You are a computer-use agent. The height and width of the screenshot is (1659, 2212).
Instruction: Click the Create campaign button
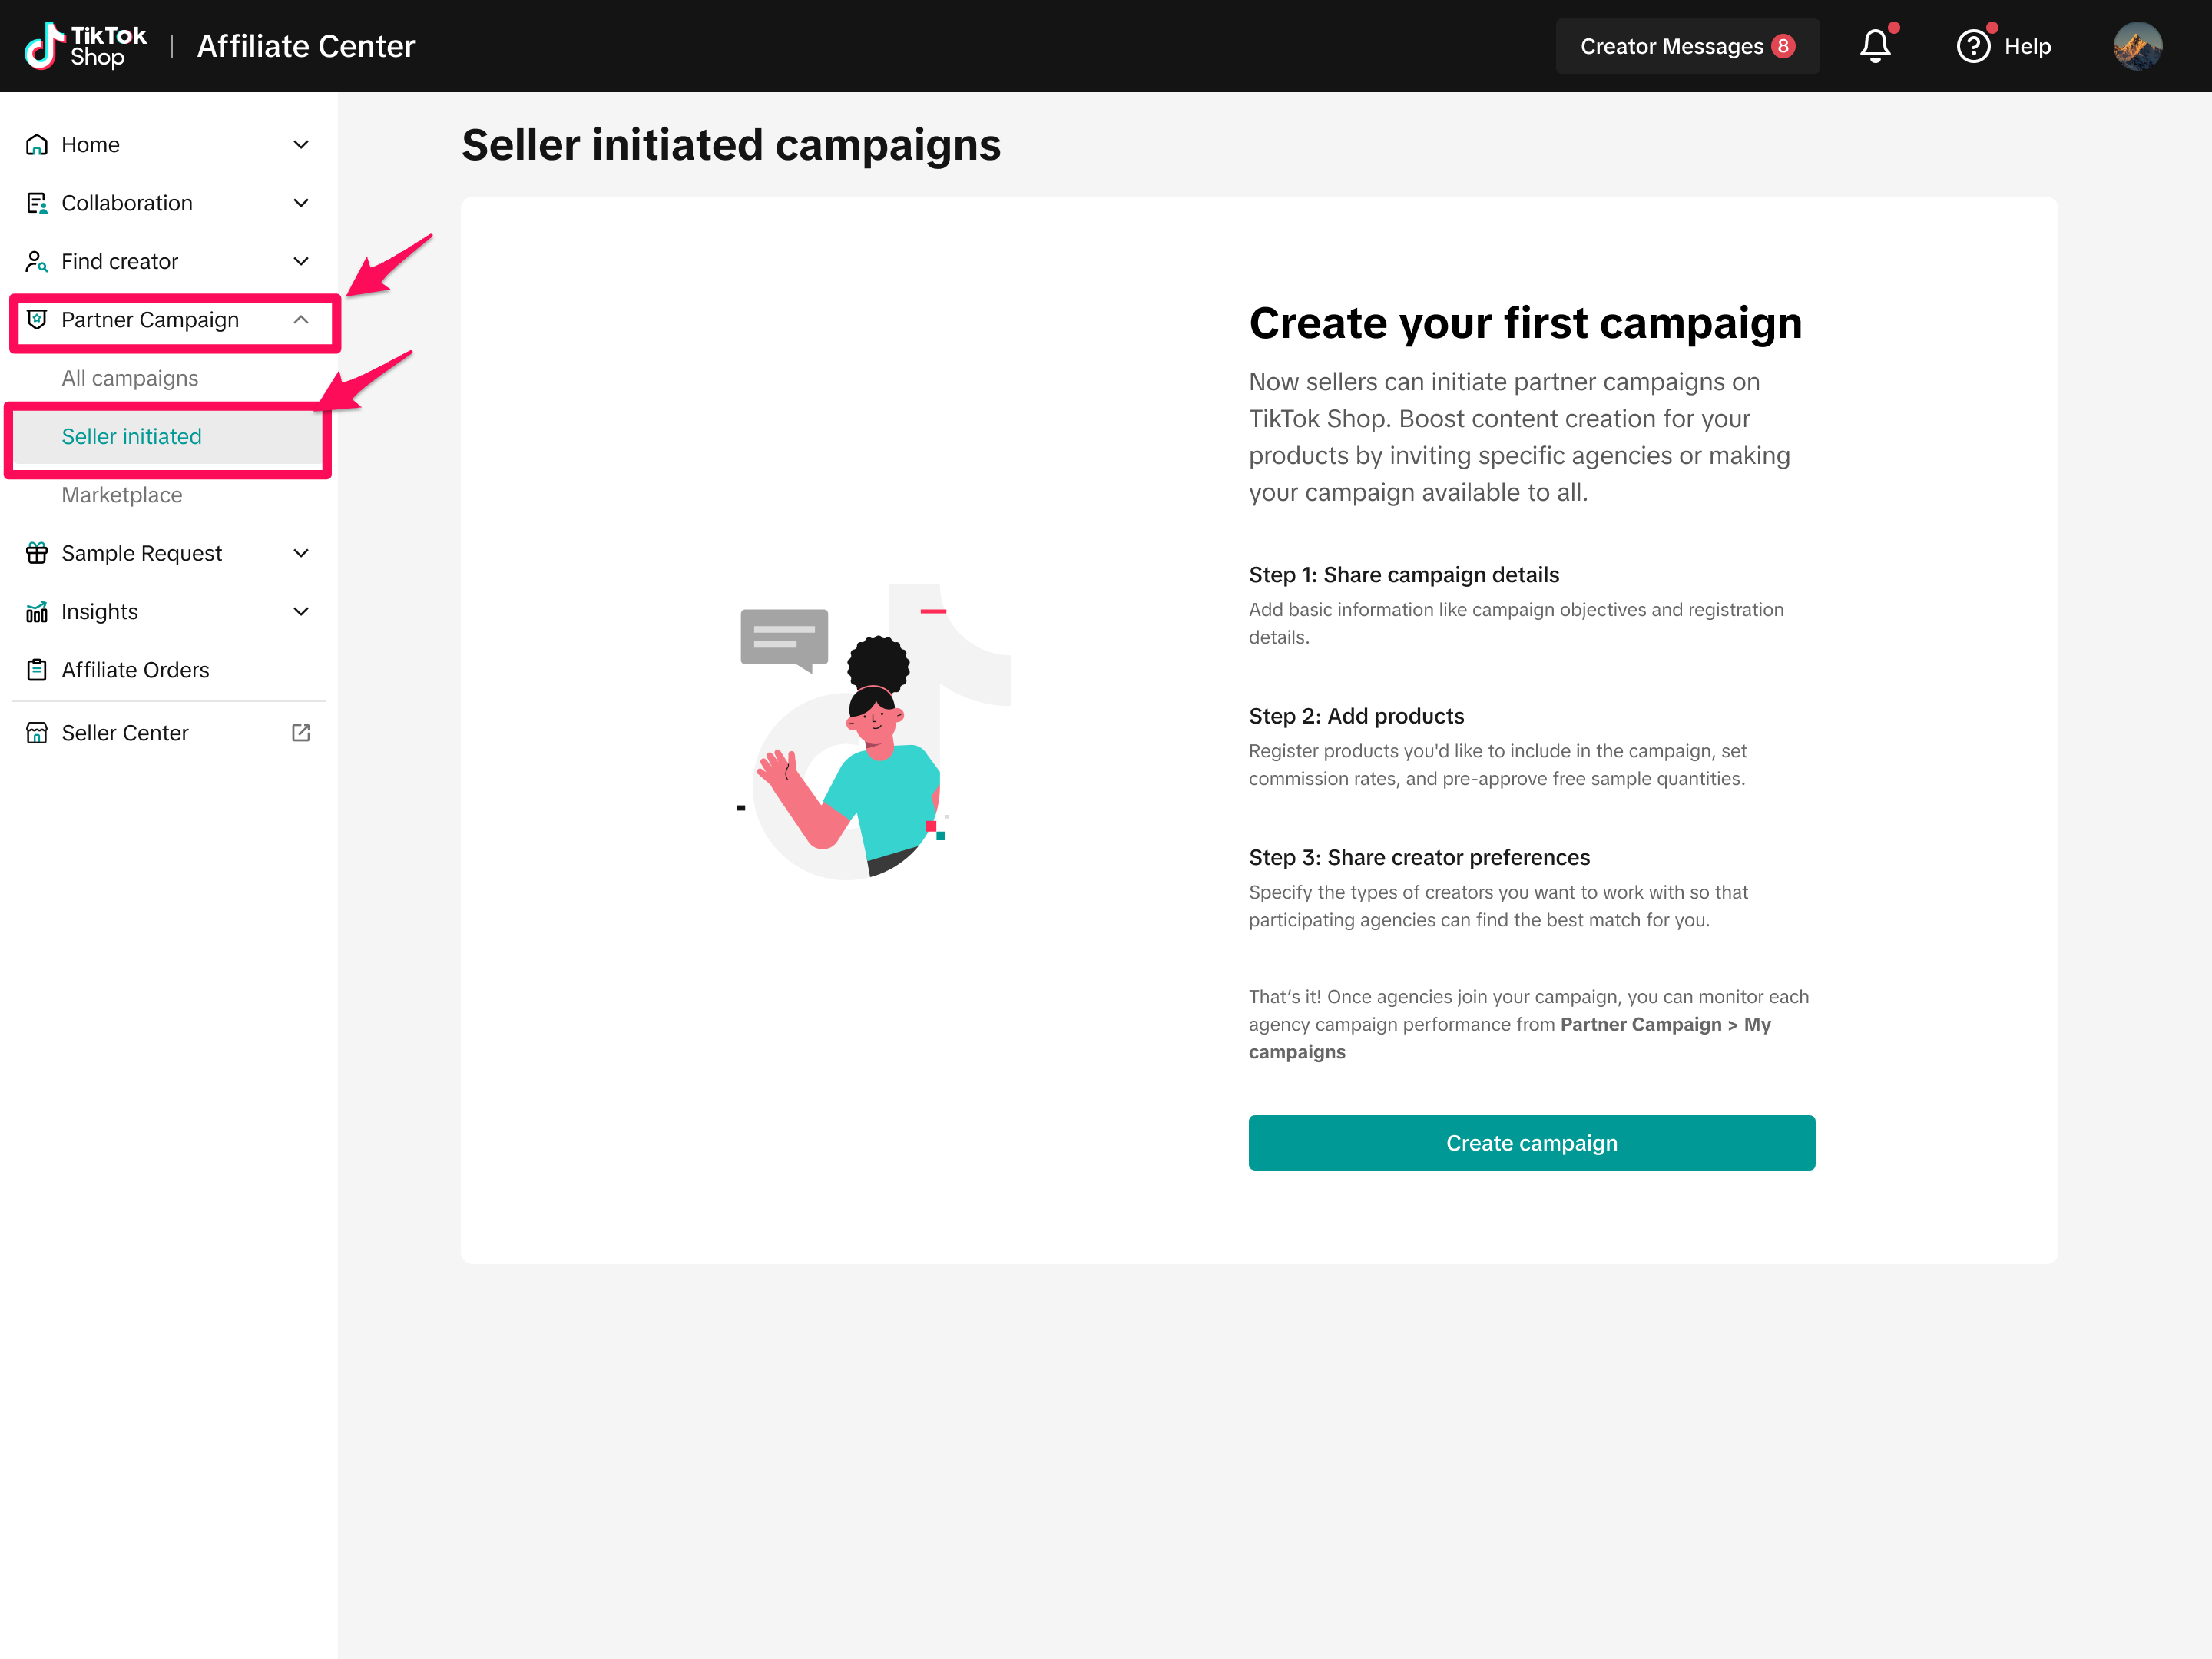pos(1531,1143)
